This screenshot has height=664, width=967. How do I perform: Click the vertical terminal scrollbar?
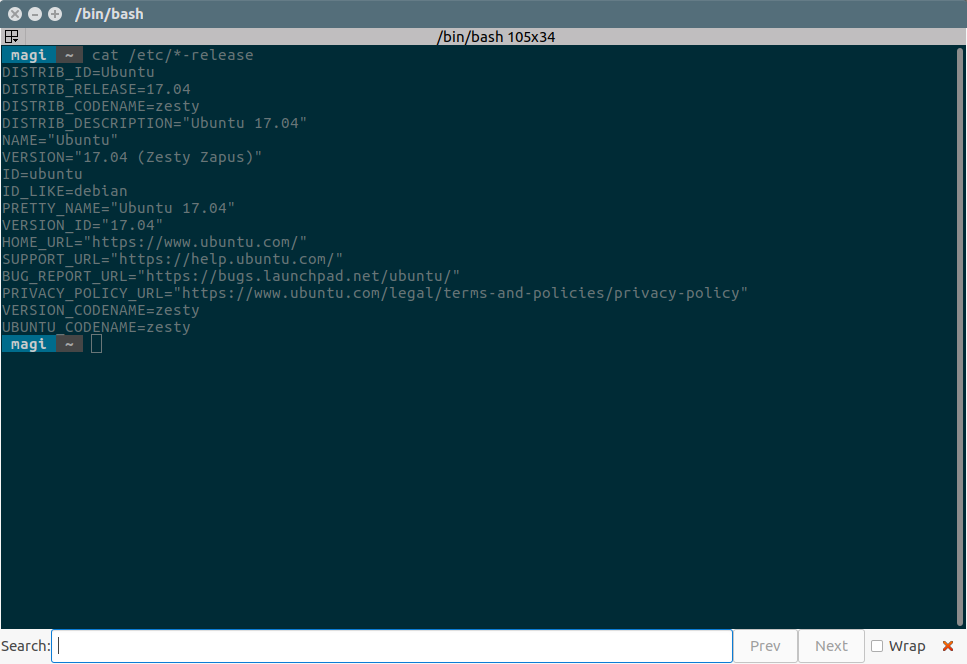click(960, 336)
